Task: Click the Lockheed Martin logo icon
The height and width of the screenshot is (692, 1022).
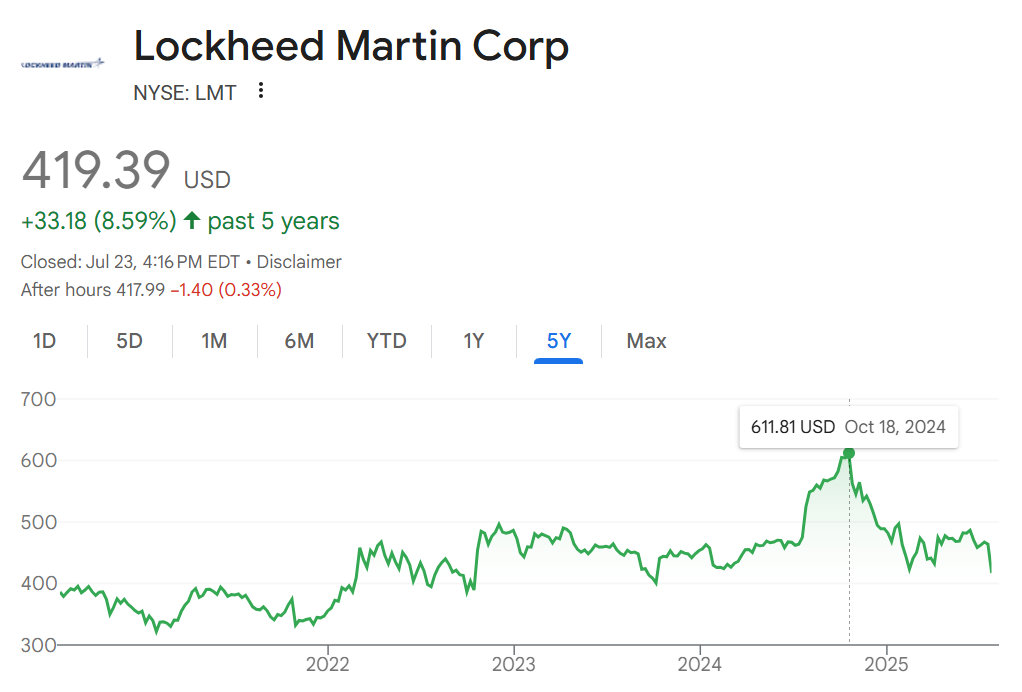Action: pyautogui.click(x=62, y=64)
